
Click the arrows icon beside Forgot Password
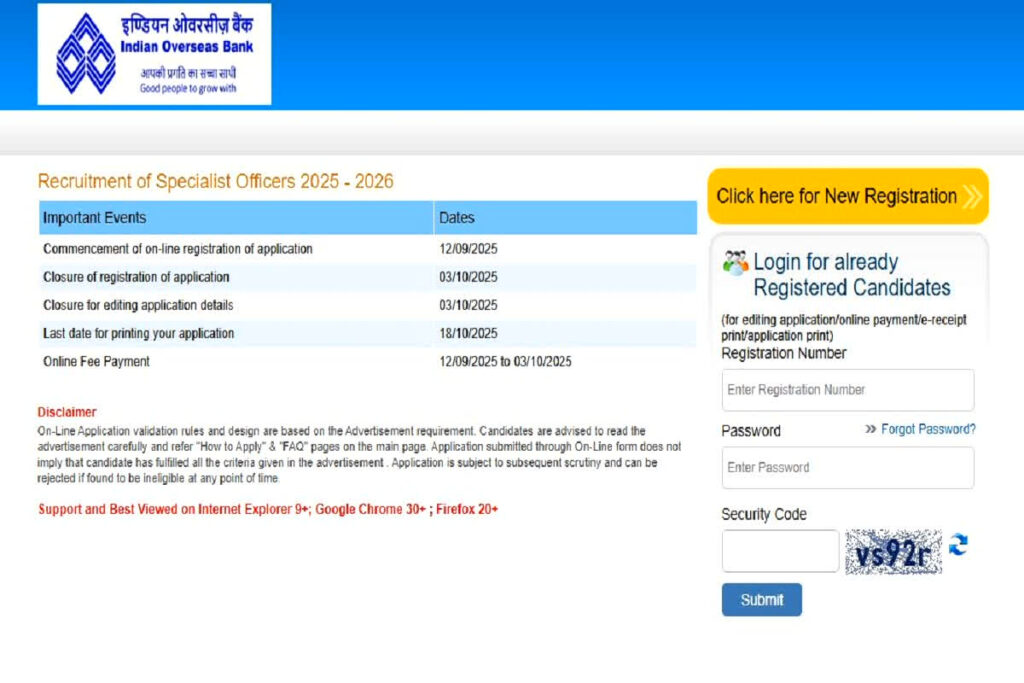click(869, 429)
